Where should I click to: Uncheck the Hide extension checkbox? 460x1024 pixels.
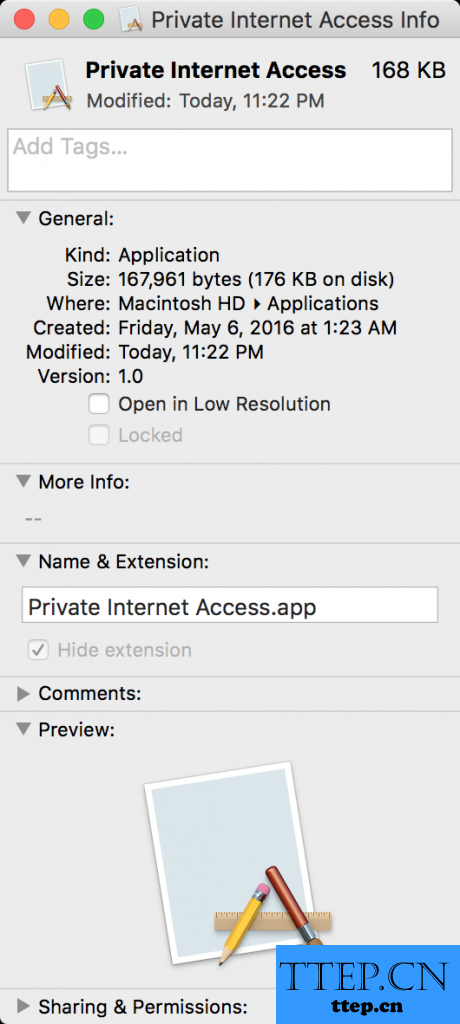pyautogui.click(x=38, y=650)
